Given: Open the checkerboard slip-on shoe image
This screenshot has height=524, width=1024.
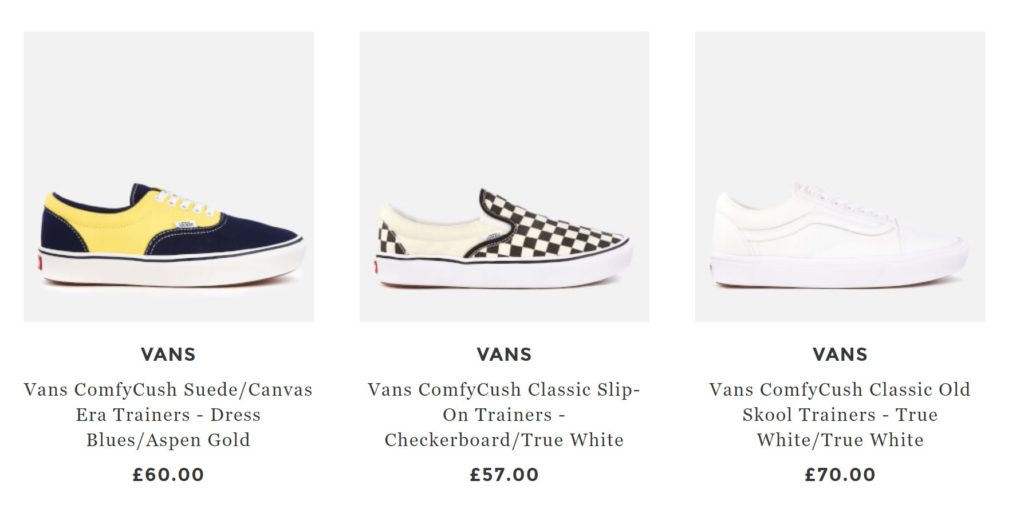Looking at the screenshot, I should (x=504, y=176).
